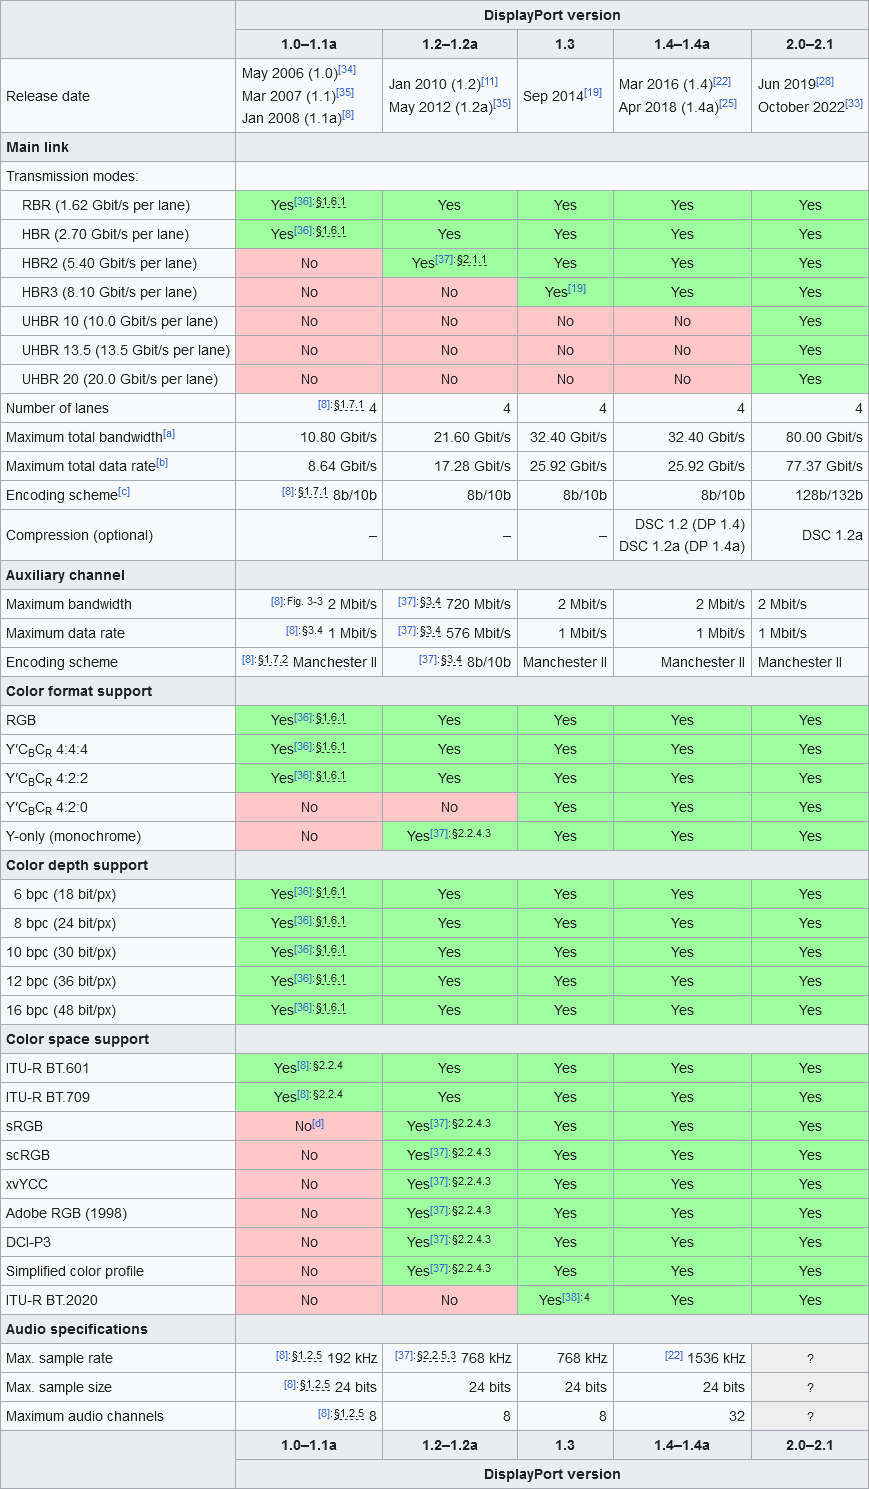Click the bottom '1.3' column header
869x1489 pixels.
pyautogui.click(x=565, y=1445)
